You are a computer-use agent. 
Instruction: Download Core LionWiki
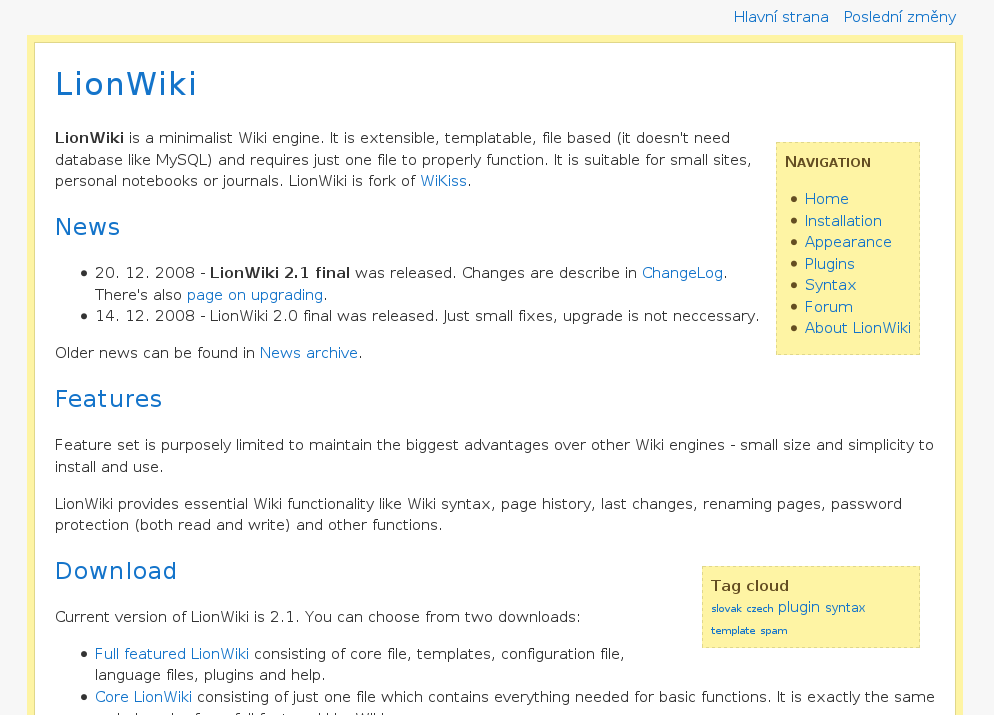143,697
